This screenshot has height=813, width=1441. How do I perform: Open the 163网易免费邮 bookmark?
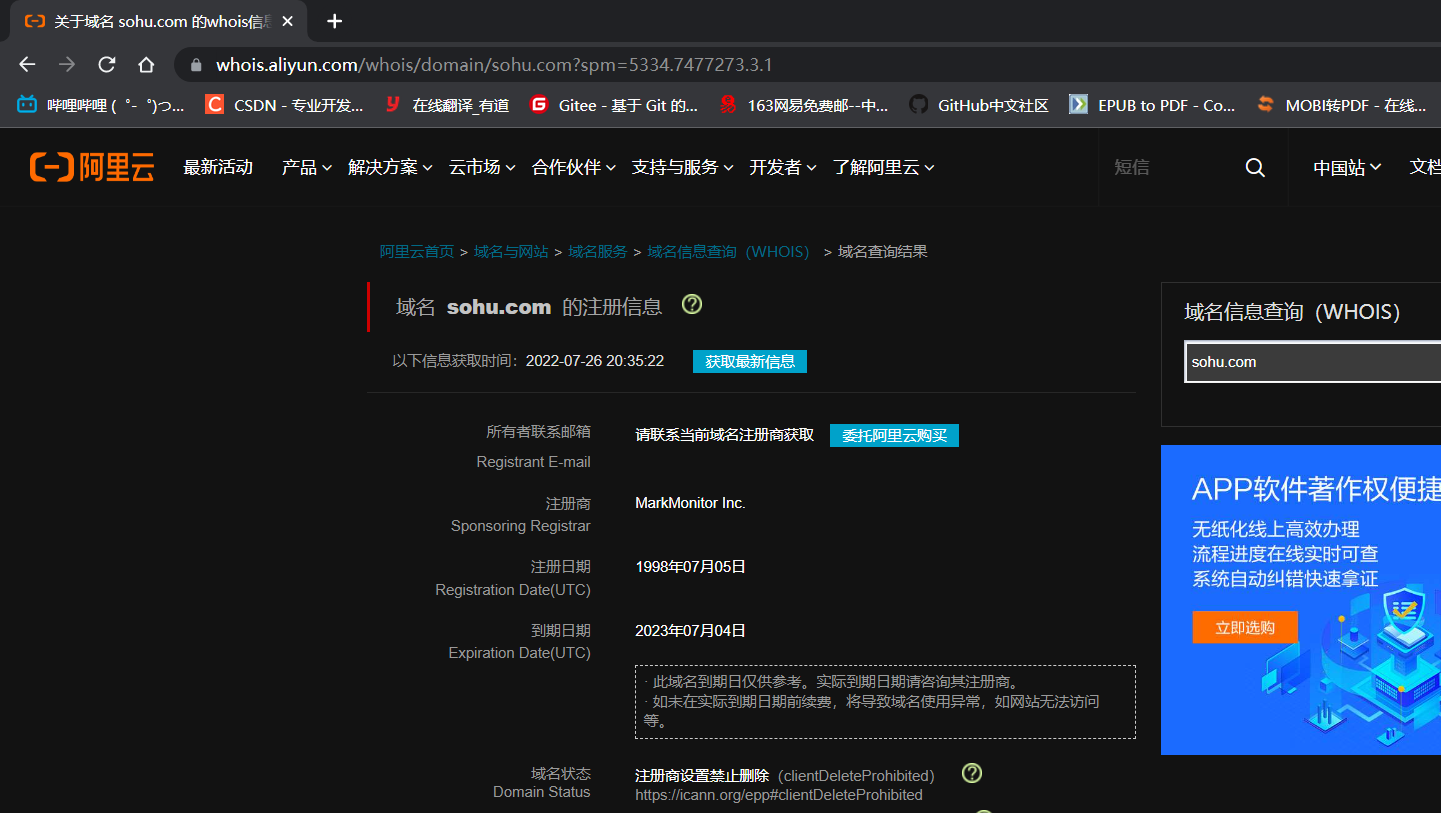tap(806, 104)
